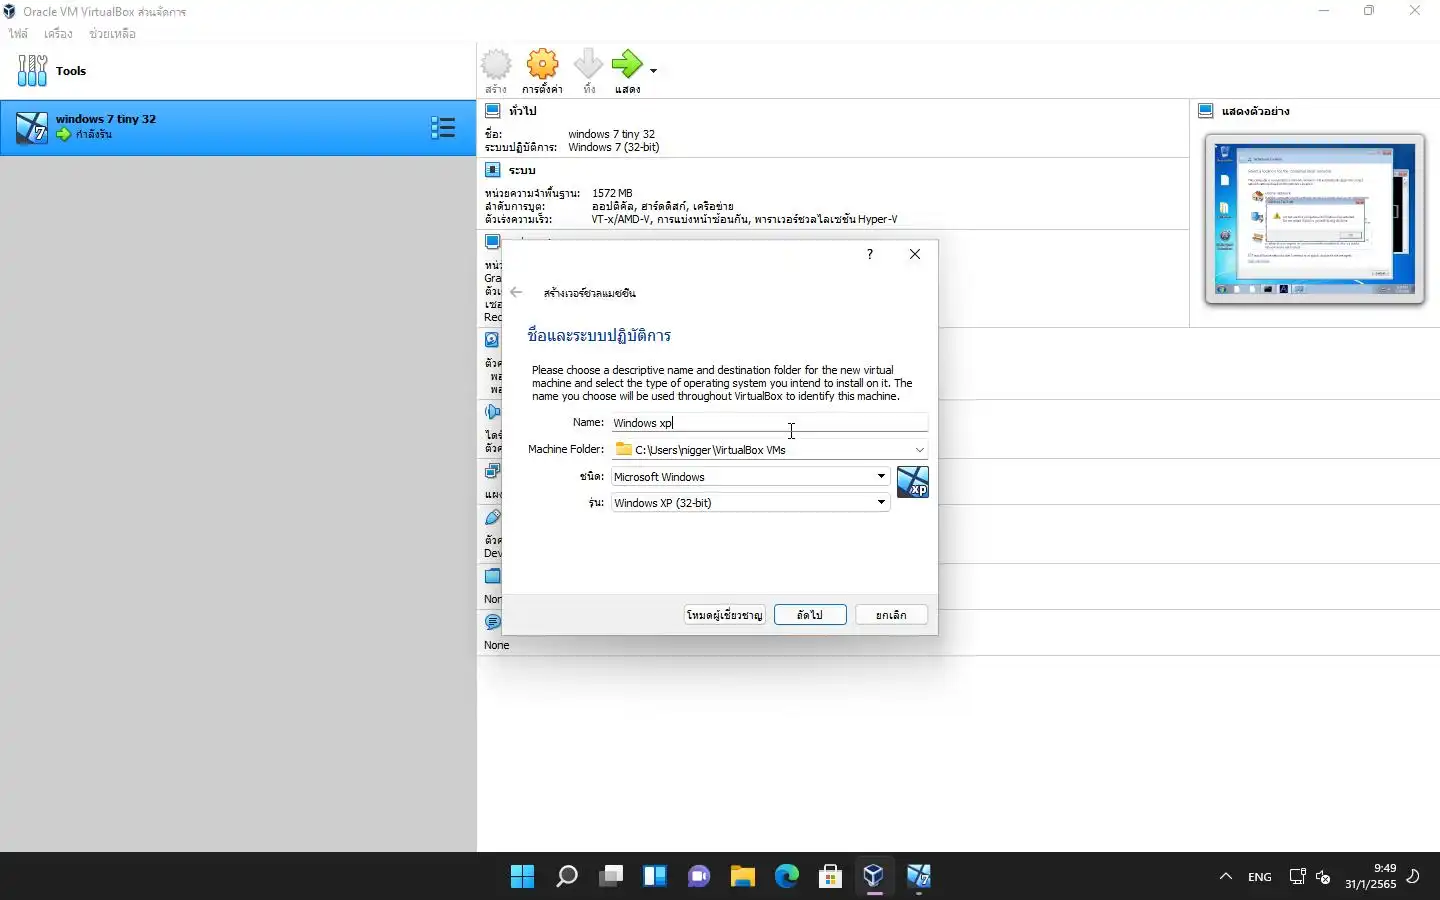Click the muted volume tray icon

(x=1323, y=877)
